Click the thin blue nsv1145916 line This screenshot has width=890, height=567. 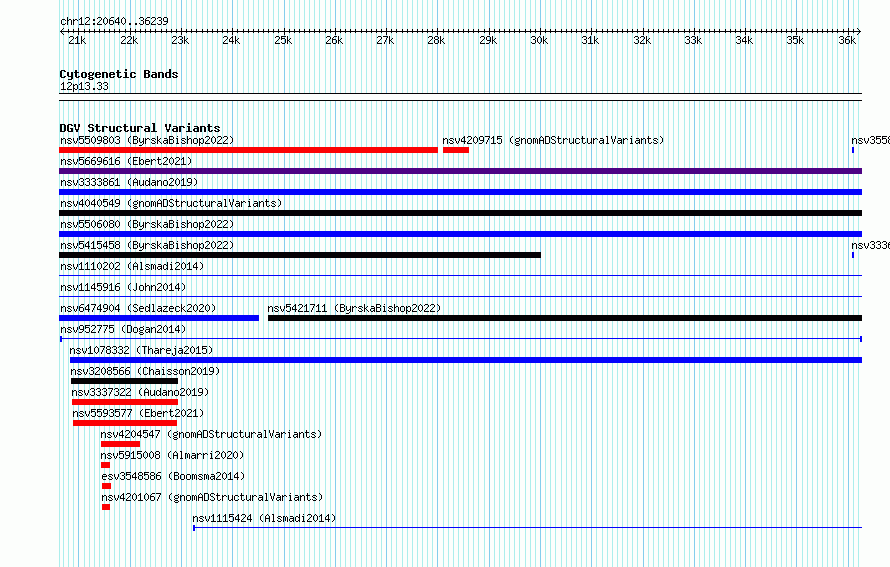(460, 297)
